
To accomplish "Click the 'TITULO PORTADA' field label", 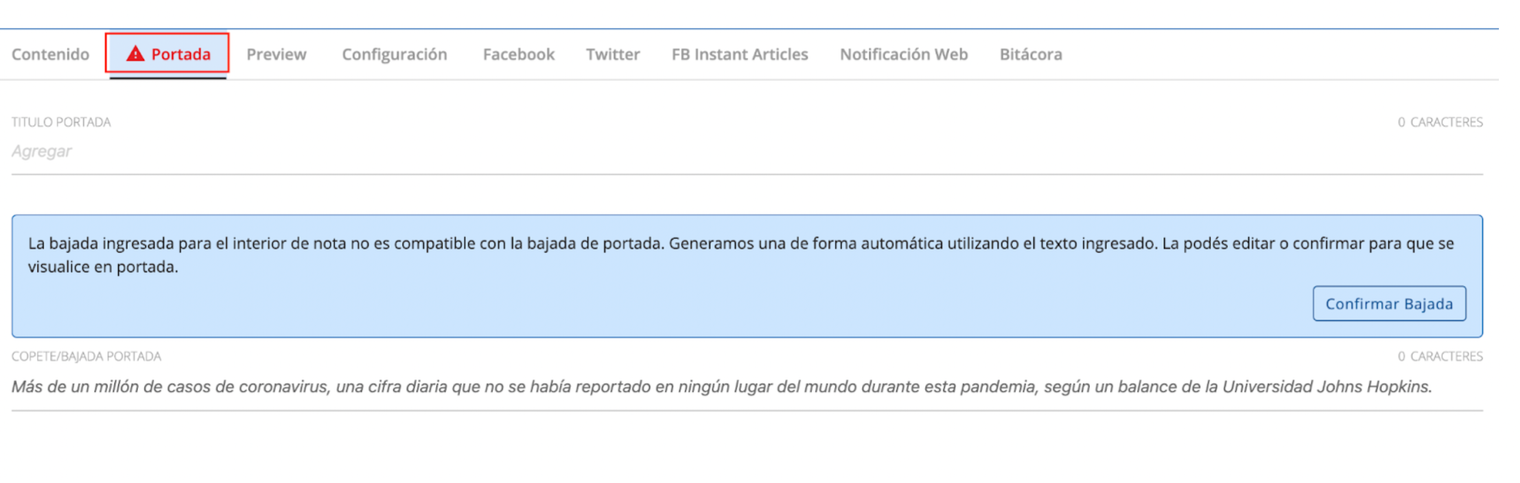I will point(61,122).
